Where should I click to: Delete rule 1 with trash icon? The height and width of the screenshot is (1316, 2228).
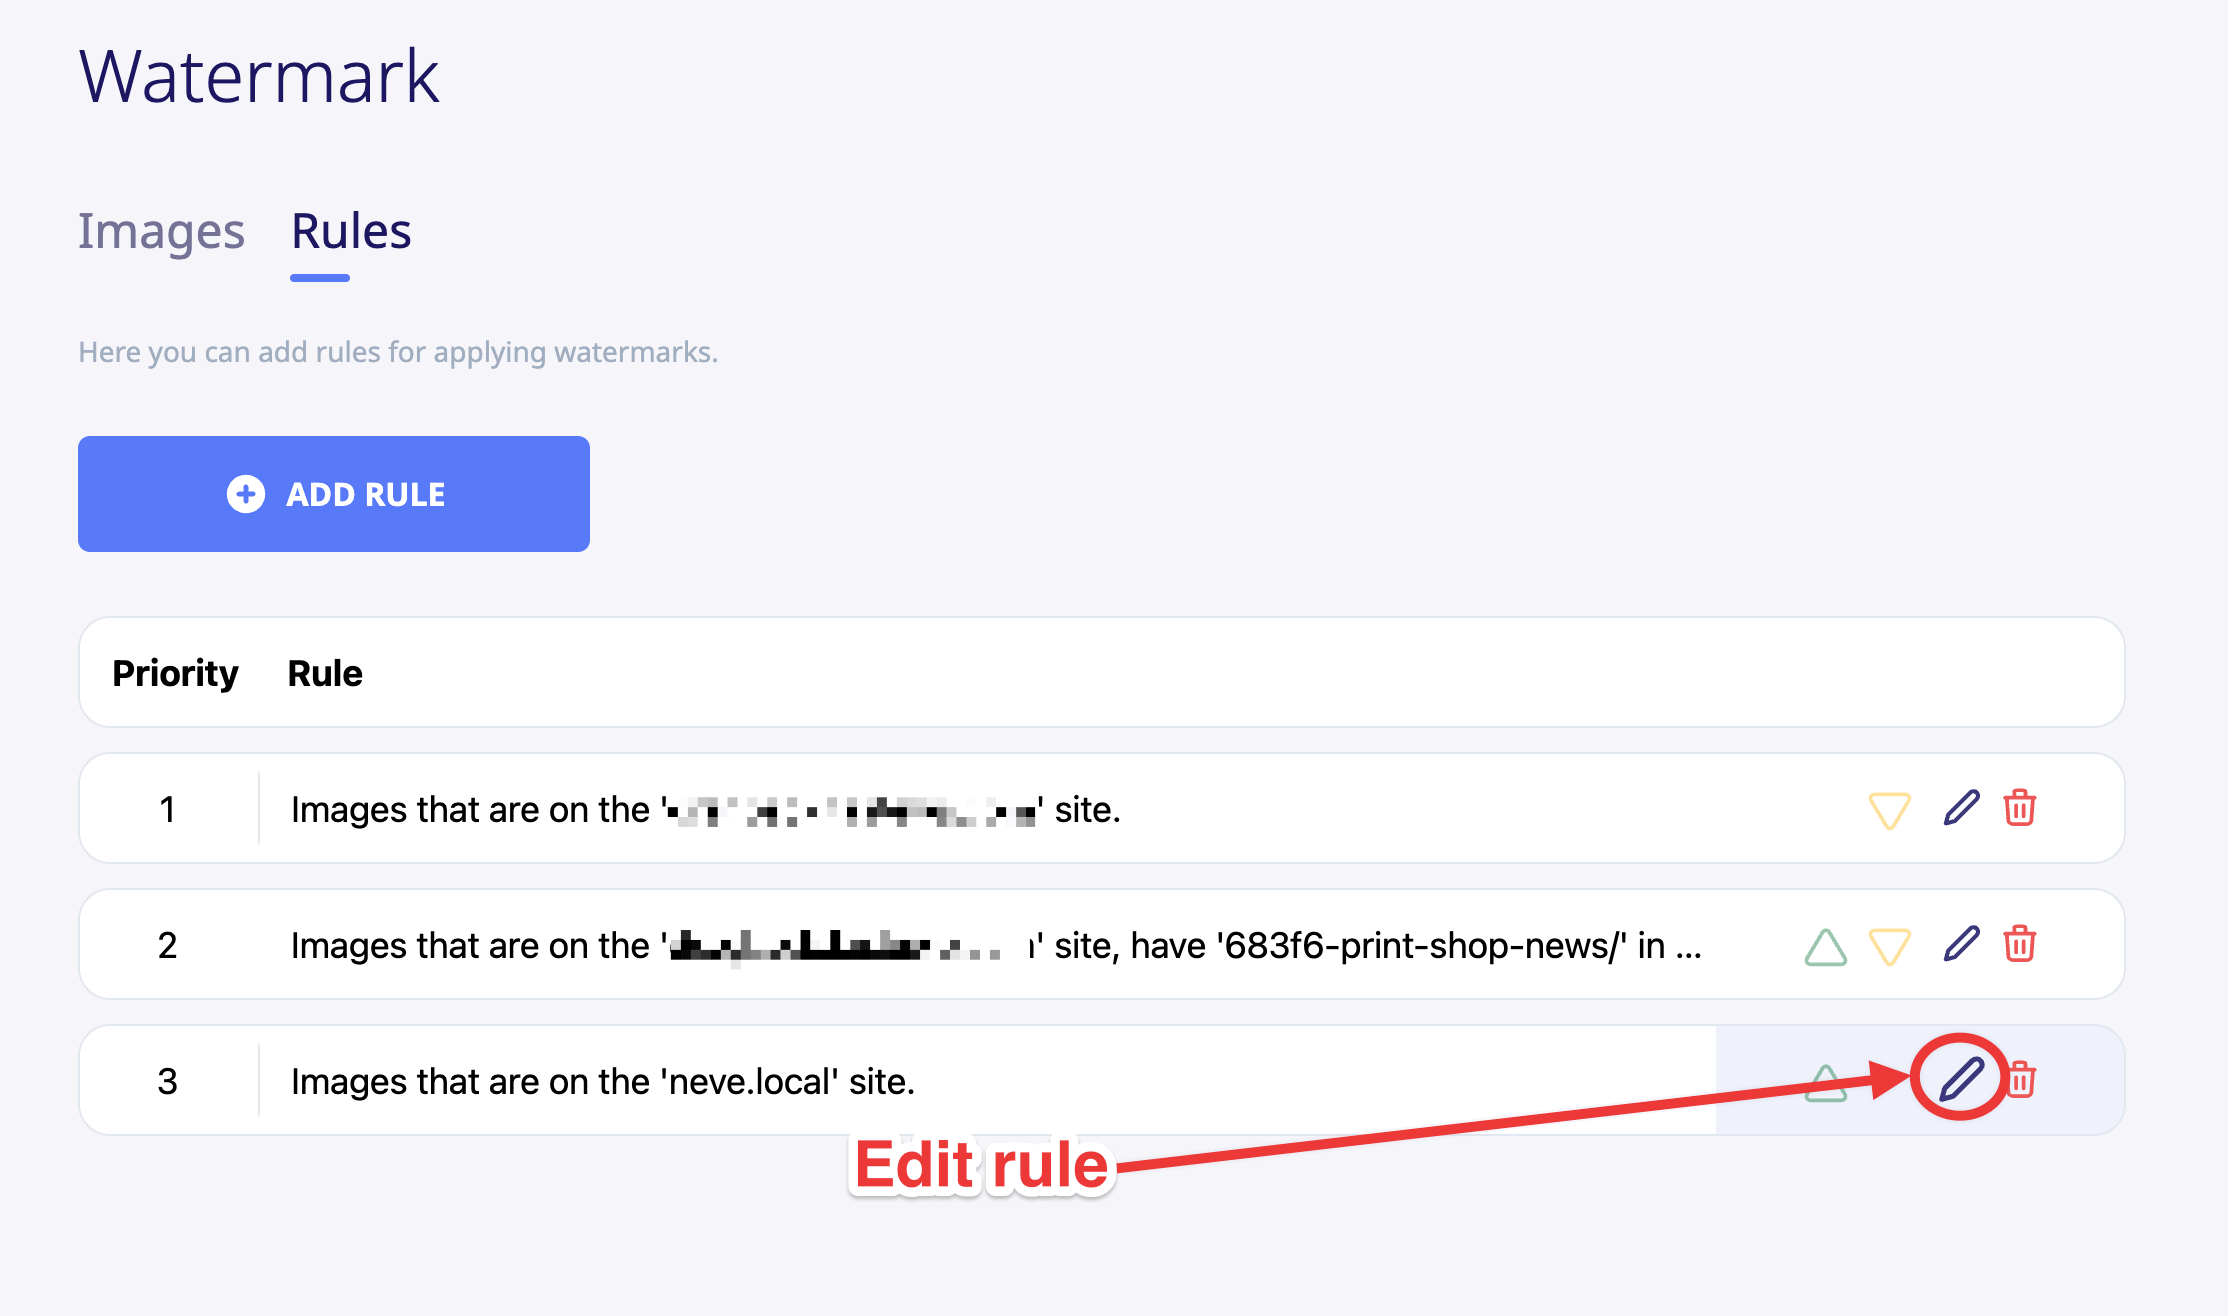(2020, 807)
